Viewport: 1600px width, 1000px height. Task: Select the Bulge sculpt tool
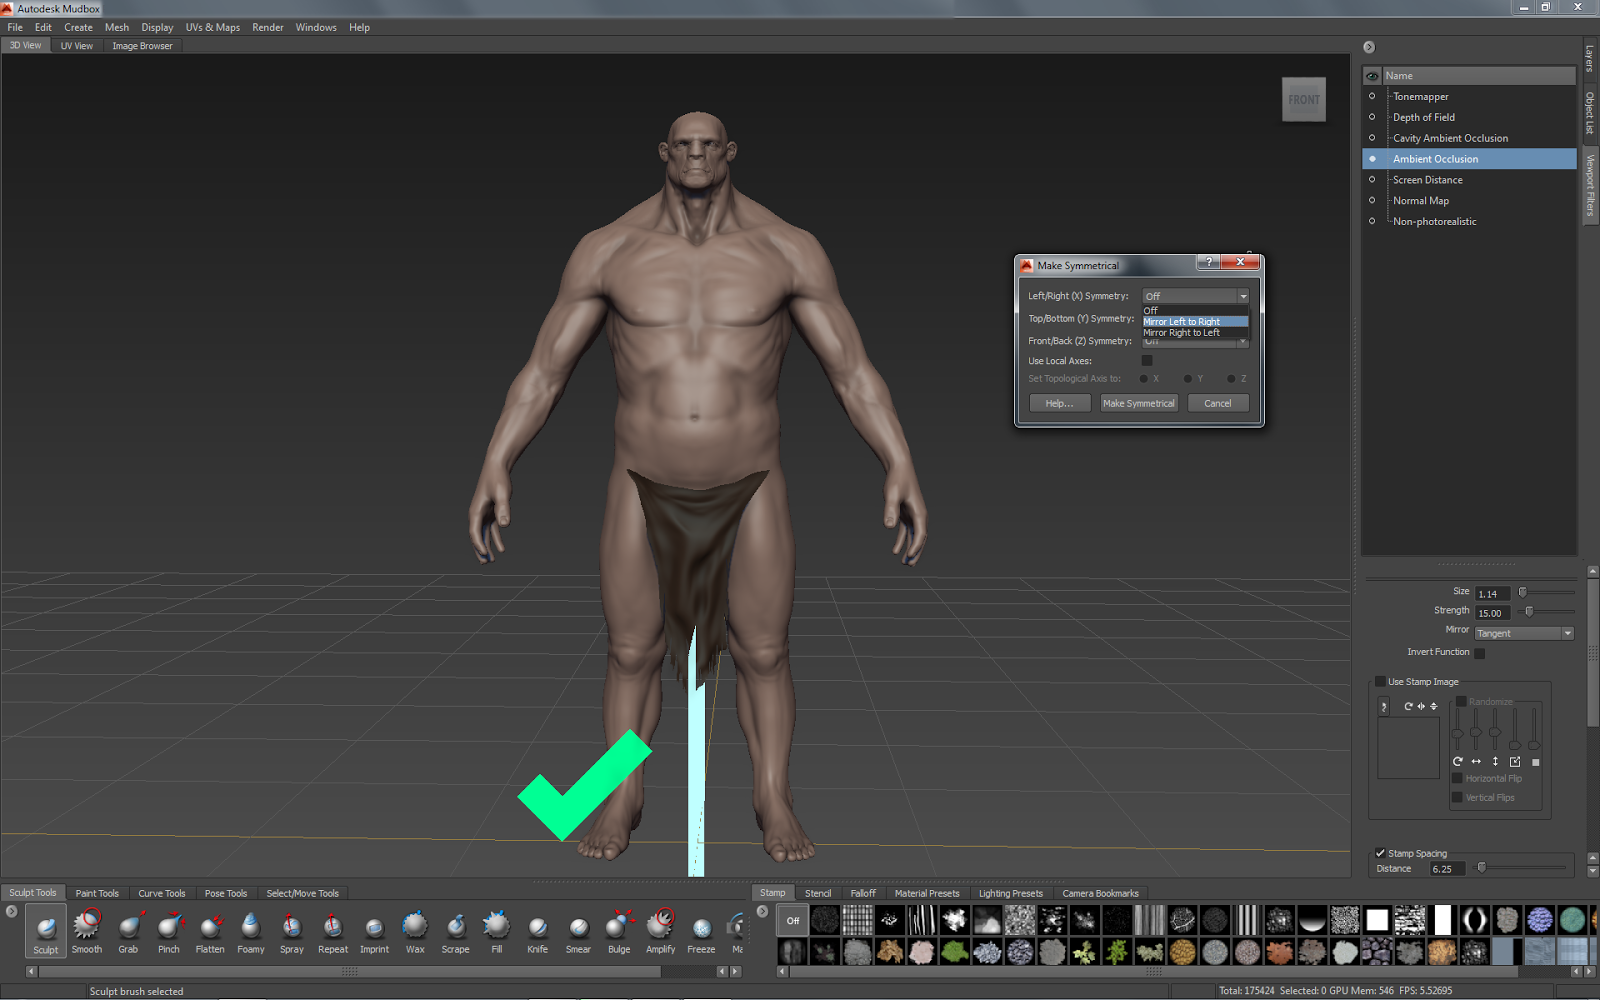[x=619, y=930]
